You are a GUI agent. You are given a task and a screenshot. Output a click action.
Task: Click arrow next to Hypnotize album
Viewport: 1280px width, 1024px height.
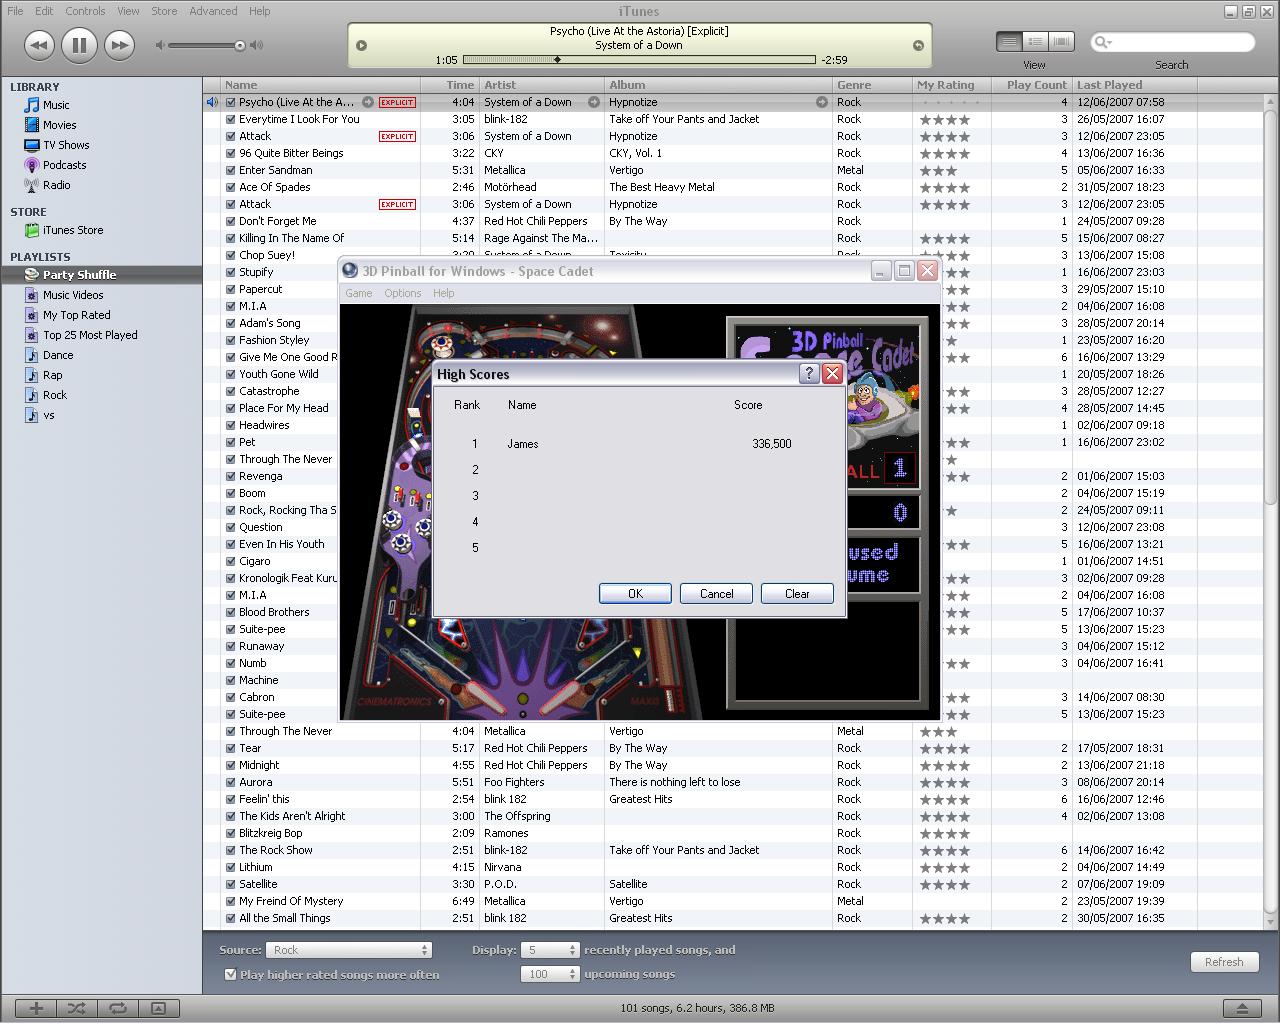click(x=821, y=102)
